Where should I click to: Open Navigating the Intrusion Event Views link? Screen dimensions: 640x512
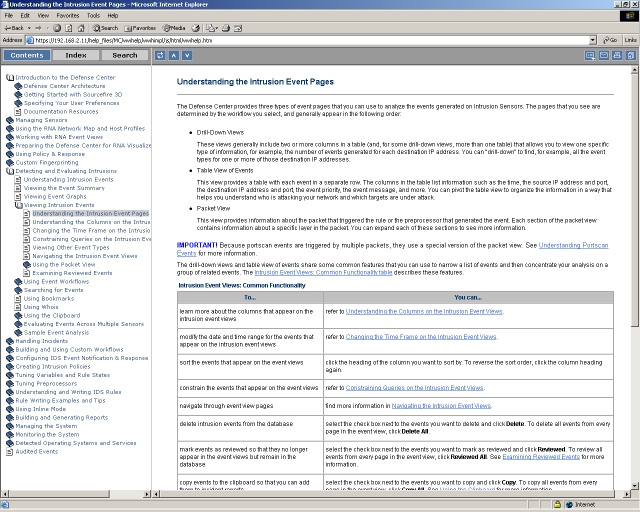441,406
